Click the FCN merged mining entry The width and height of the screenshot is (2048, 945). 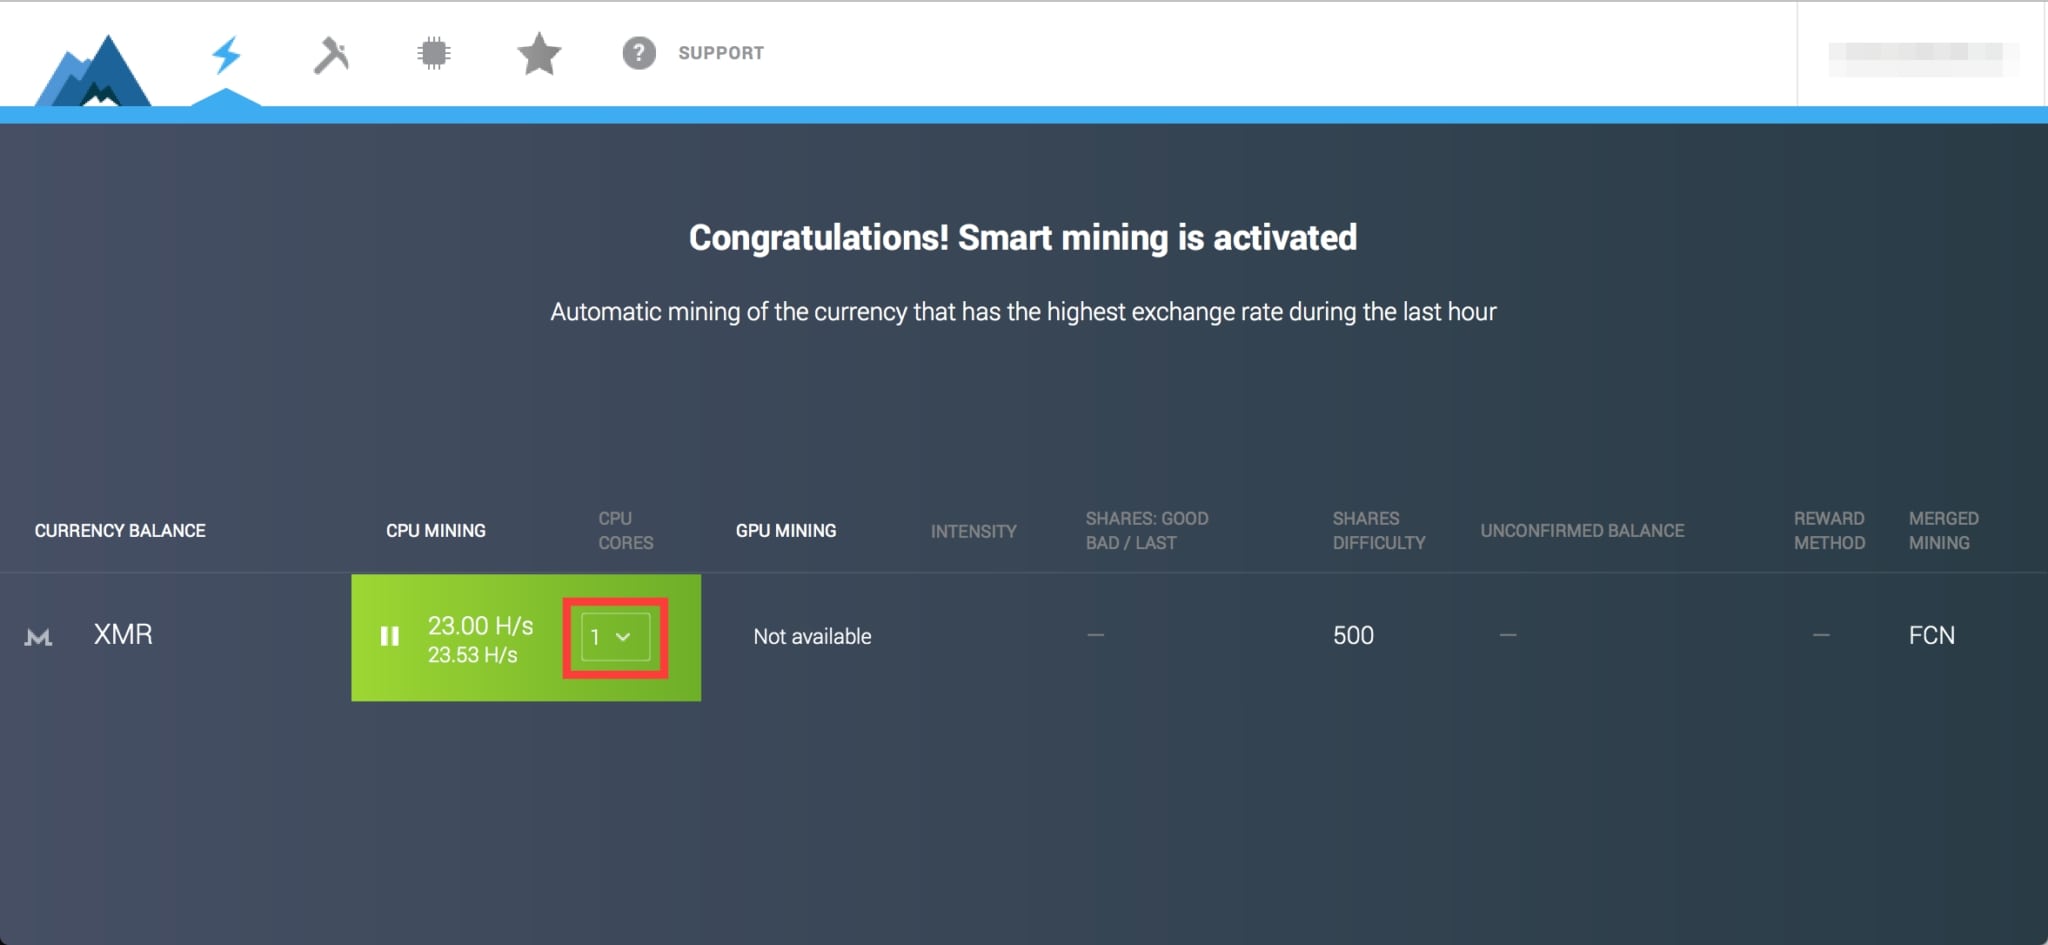(1931, 635)
